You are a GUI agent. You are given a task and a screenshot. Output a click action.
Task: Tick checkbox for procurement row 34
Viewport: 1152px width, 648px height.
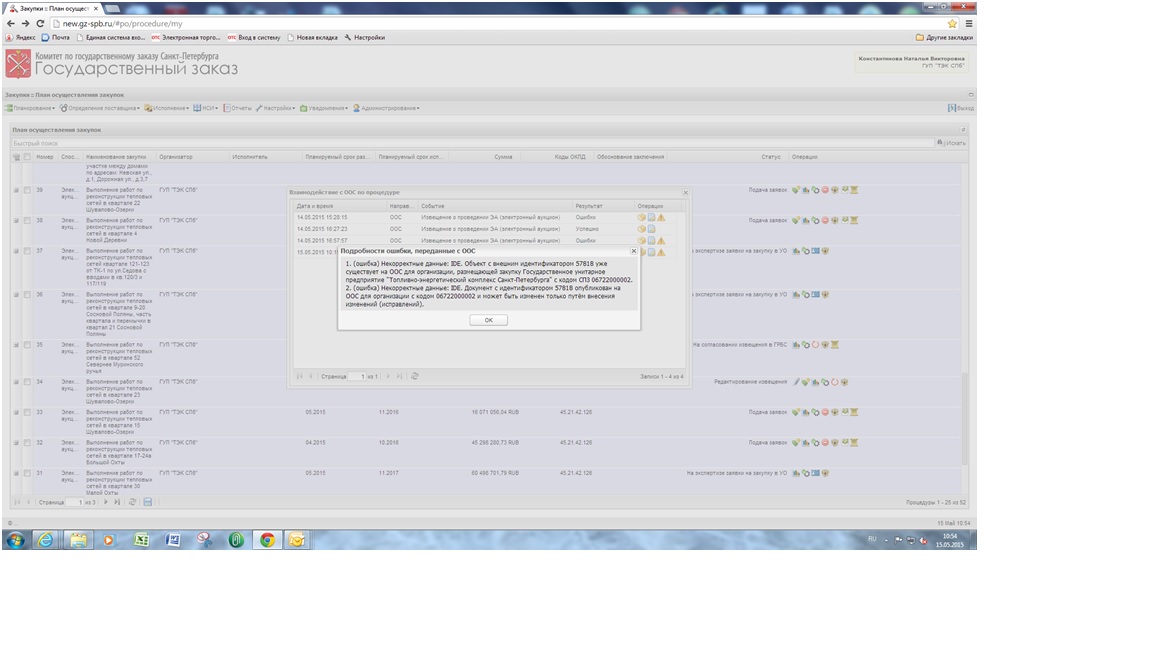coord(27,382)
